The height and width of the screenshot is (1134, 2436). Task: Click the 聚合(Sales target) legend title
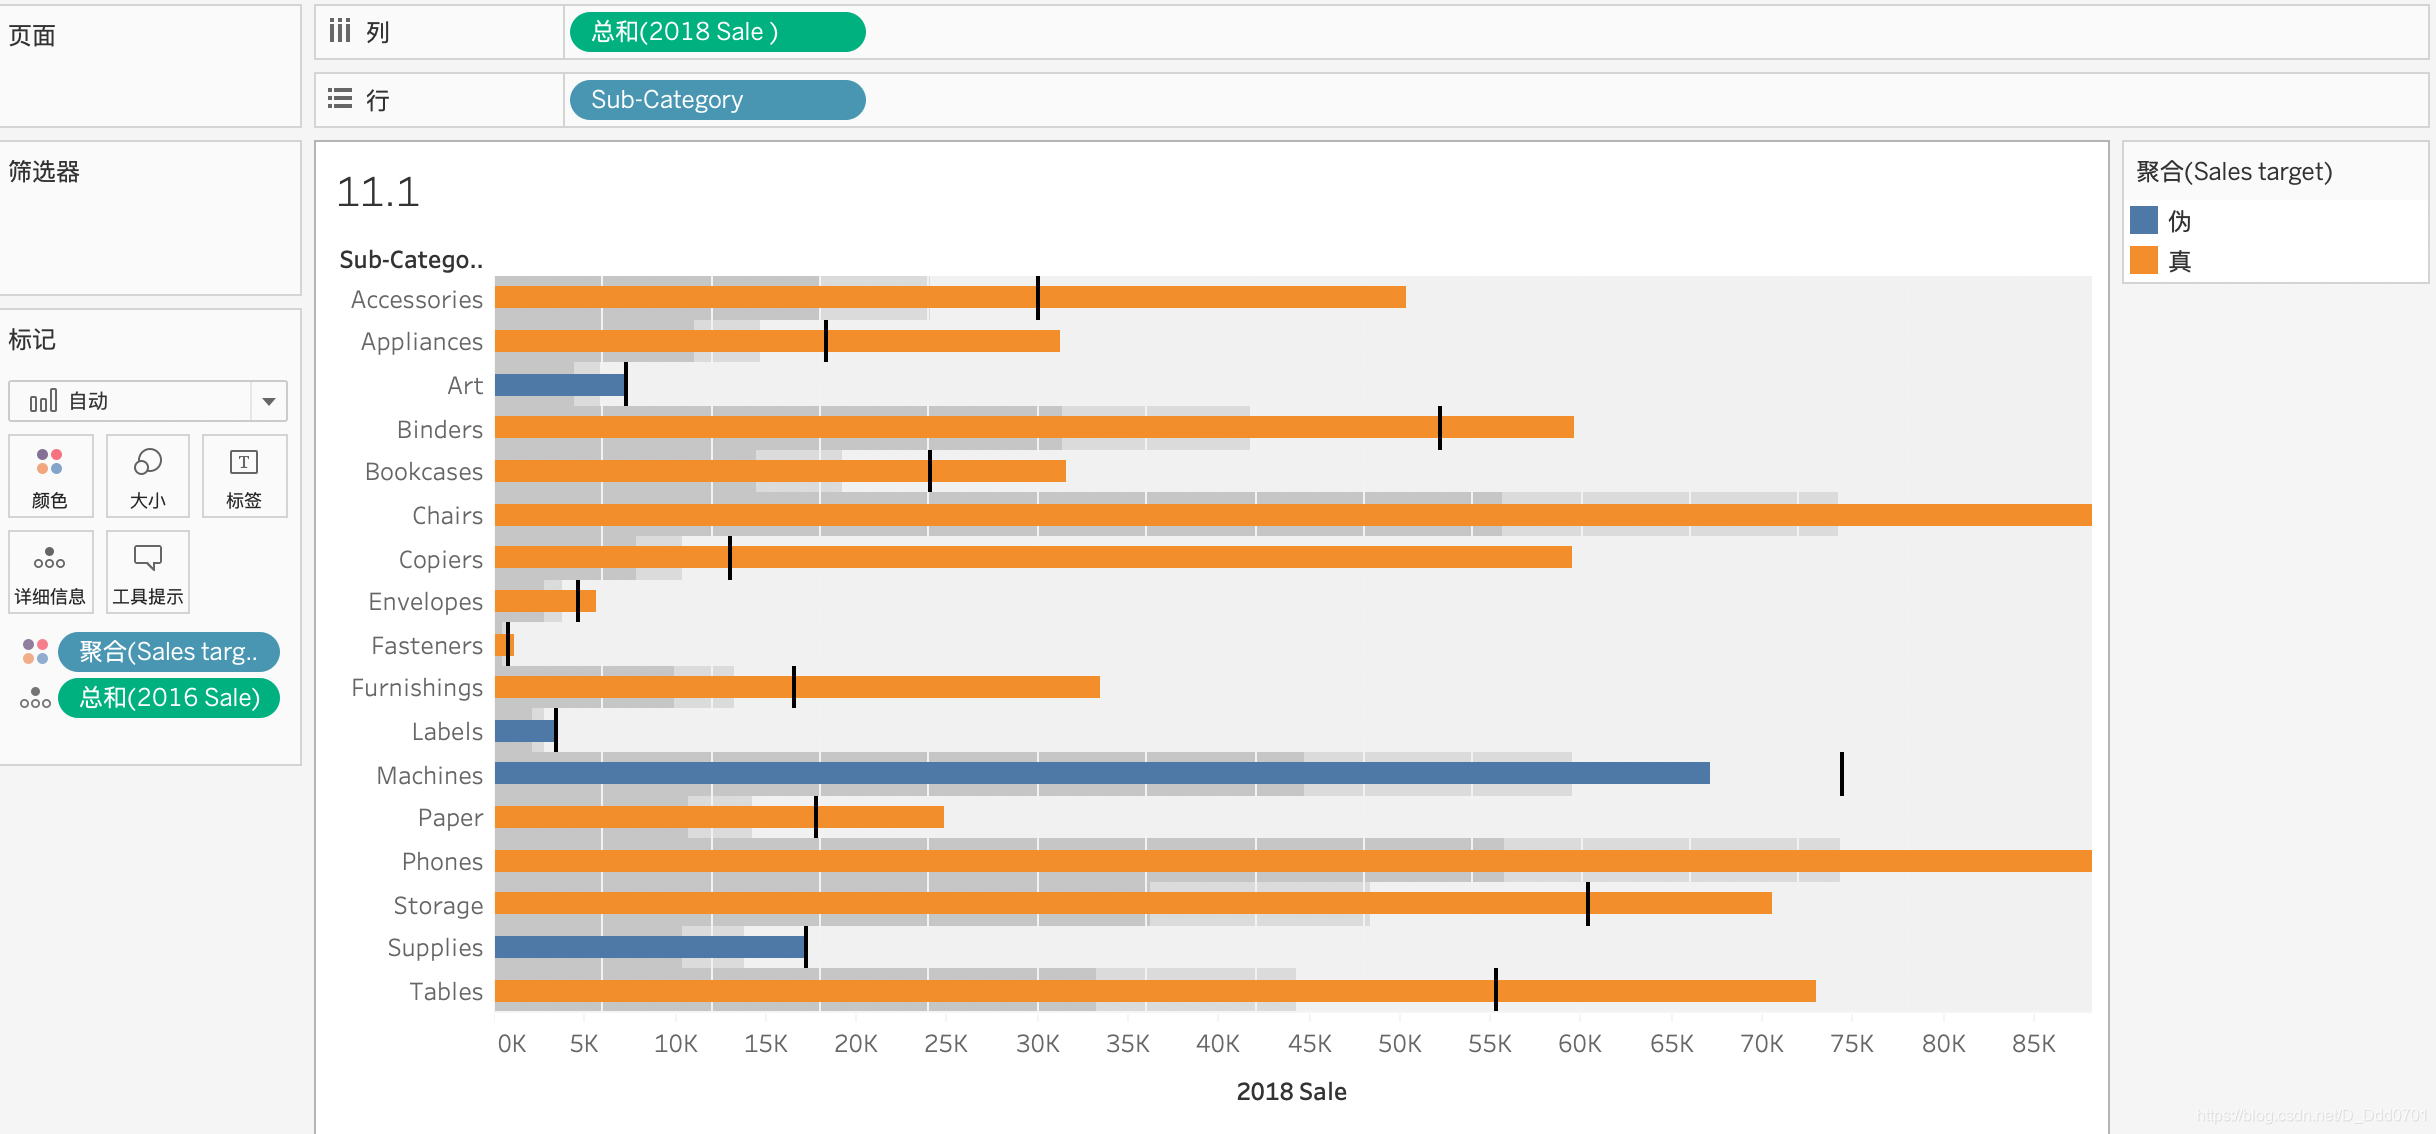[x=2234, y=172]
